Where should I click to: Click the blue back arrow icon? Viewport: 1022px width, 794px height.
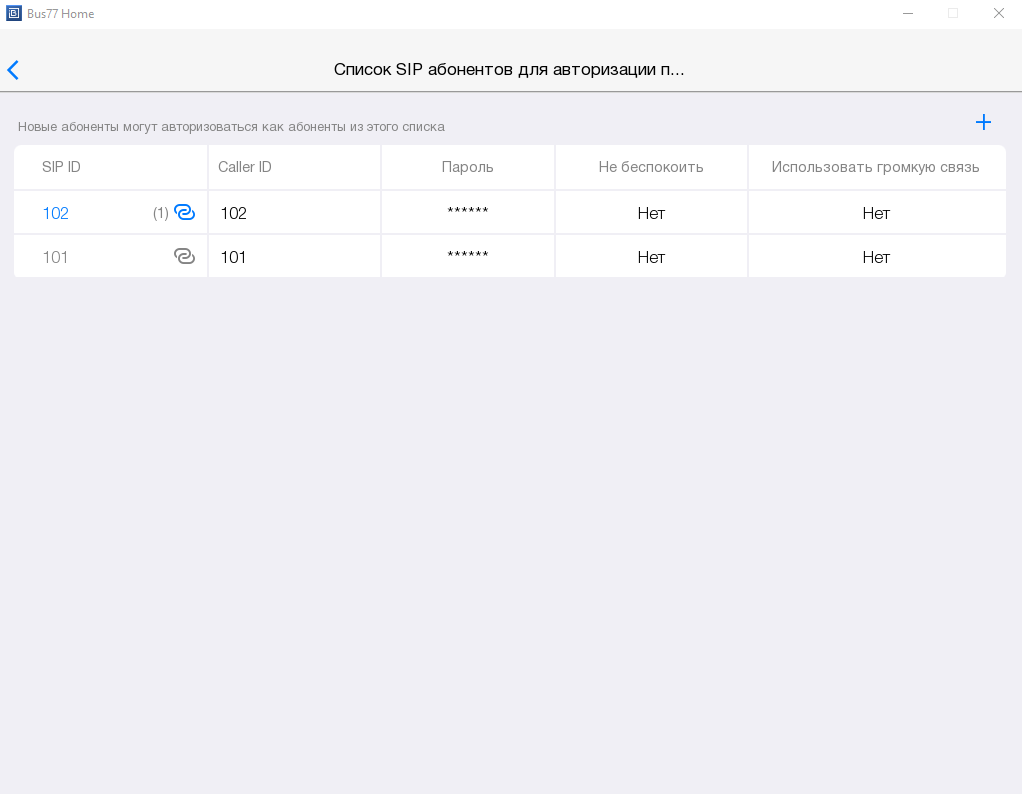point(13,70)
